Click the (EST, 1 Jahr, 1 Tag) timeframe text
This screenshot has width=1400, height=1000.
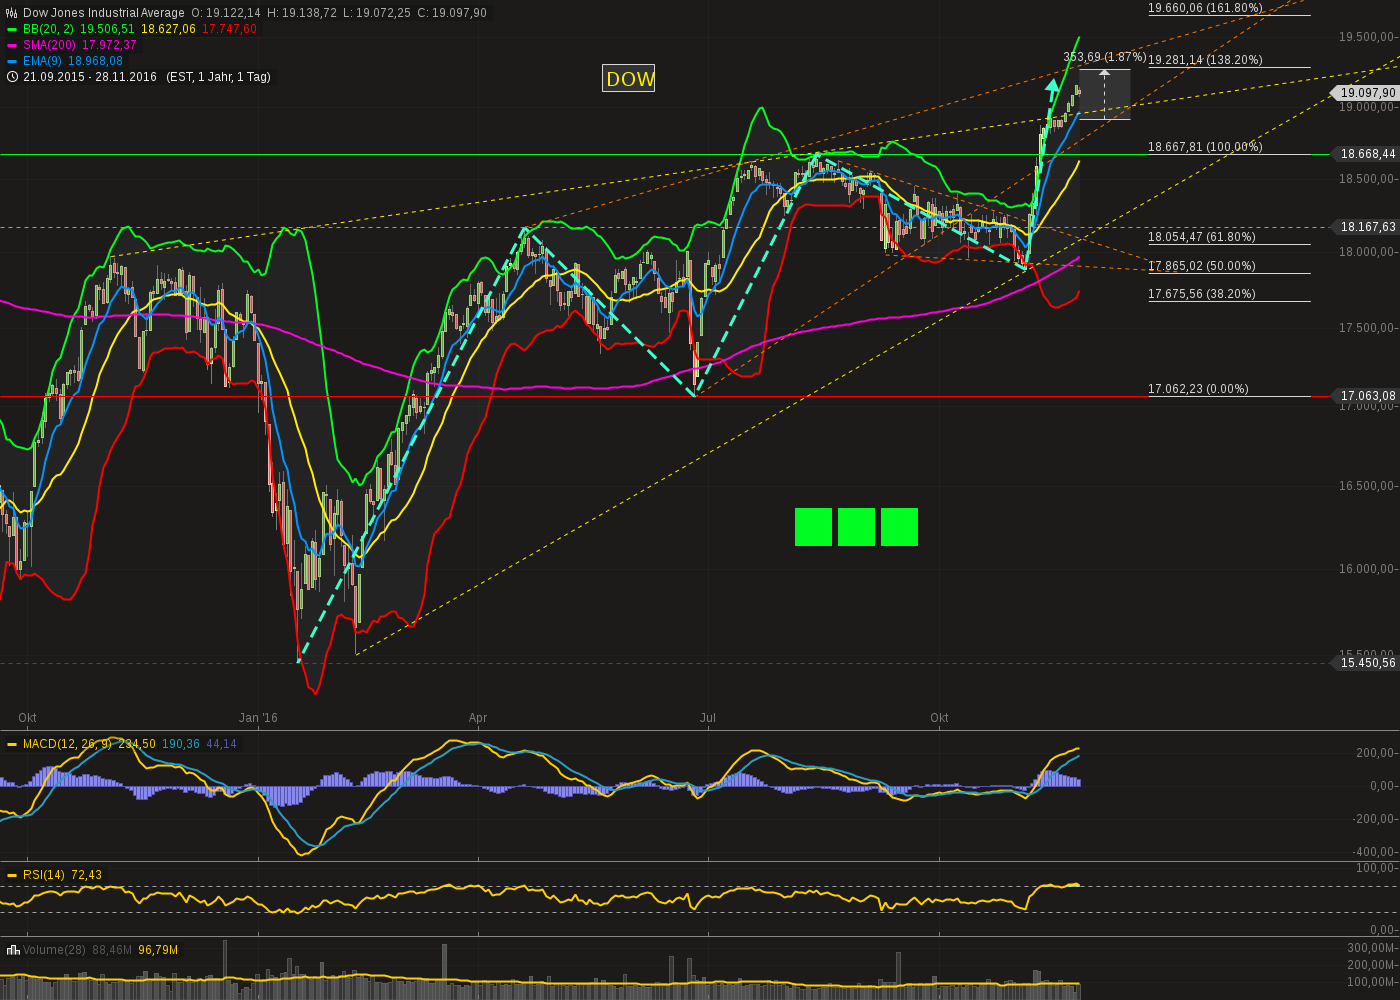(218, 77)
